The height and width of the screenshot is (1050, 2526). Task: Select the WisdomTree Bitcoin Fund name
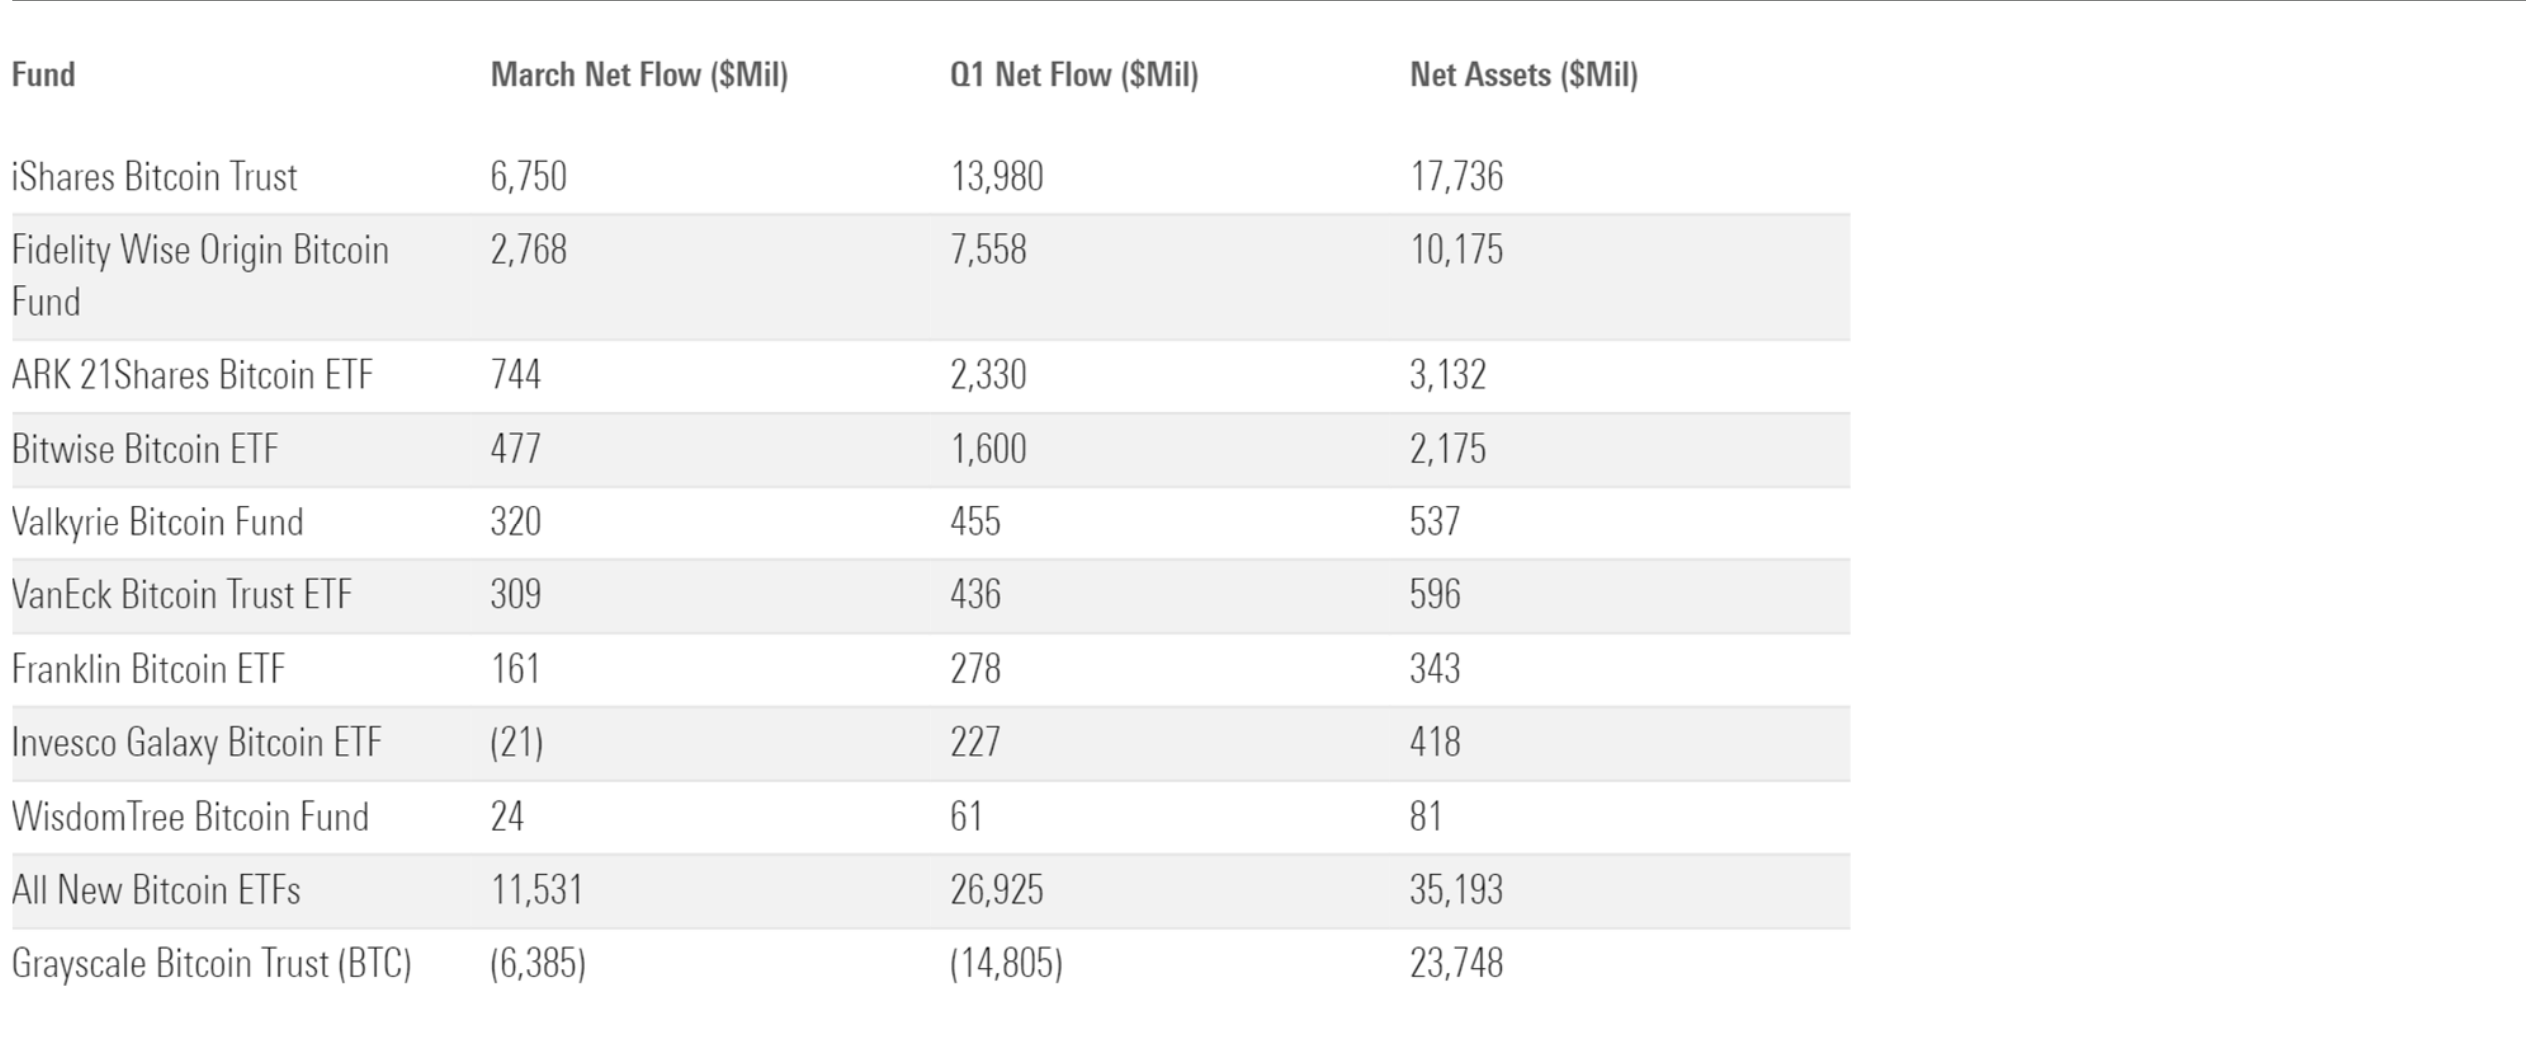190,817
